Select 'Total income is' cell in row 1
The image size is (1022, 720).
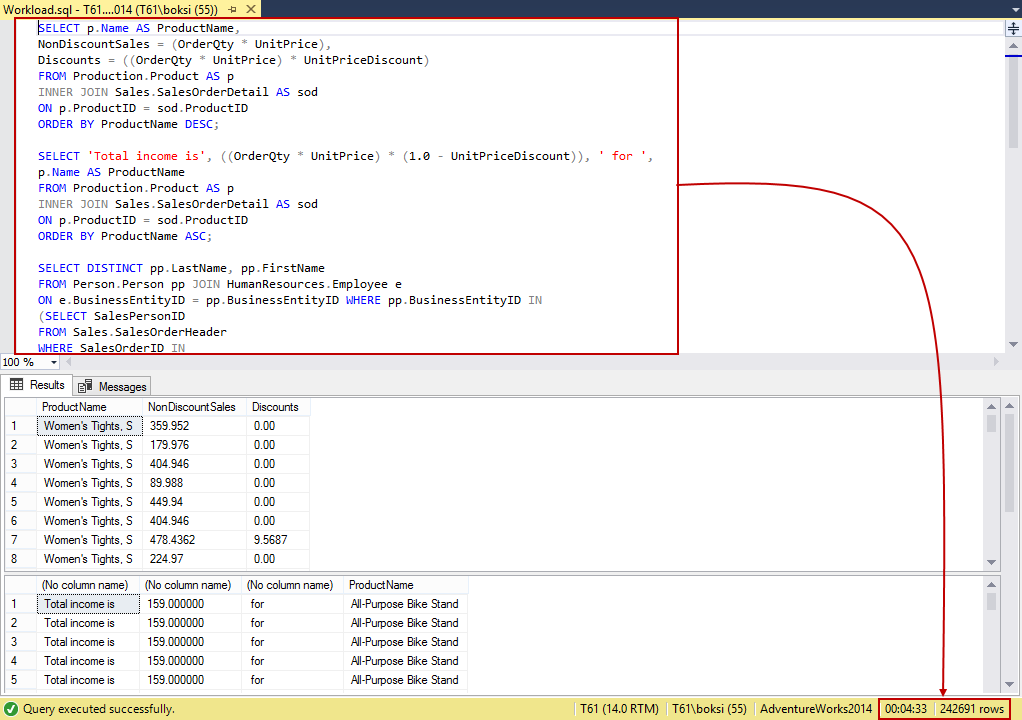tap(88, 604)
